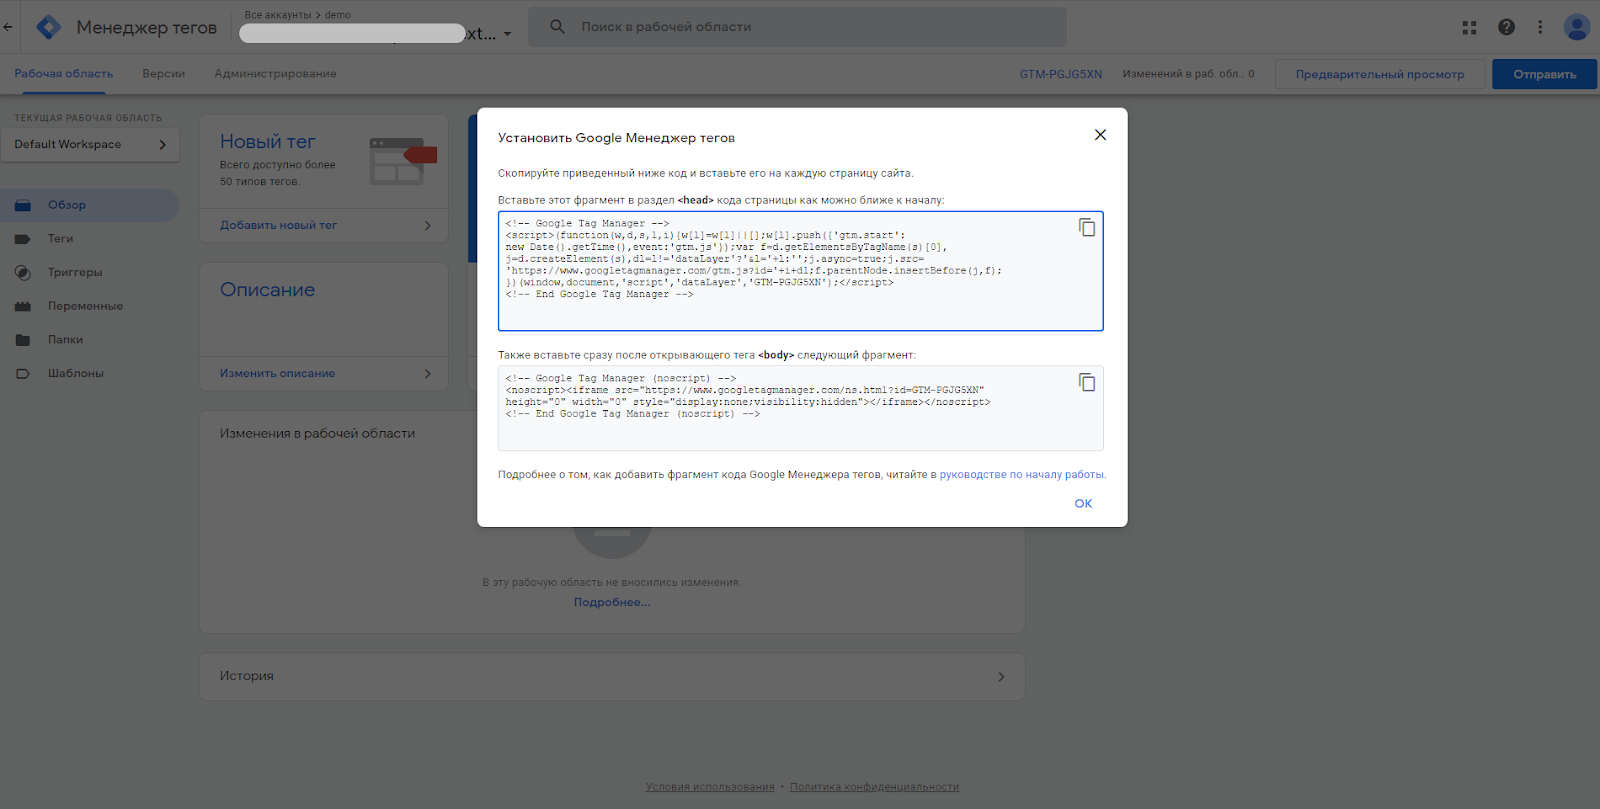Click the workspace search field

[x=797, y=27]
